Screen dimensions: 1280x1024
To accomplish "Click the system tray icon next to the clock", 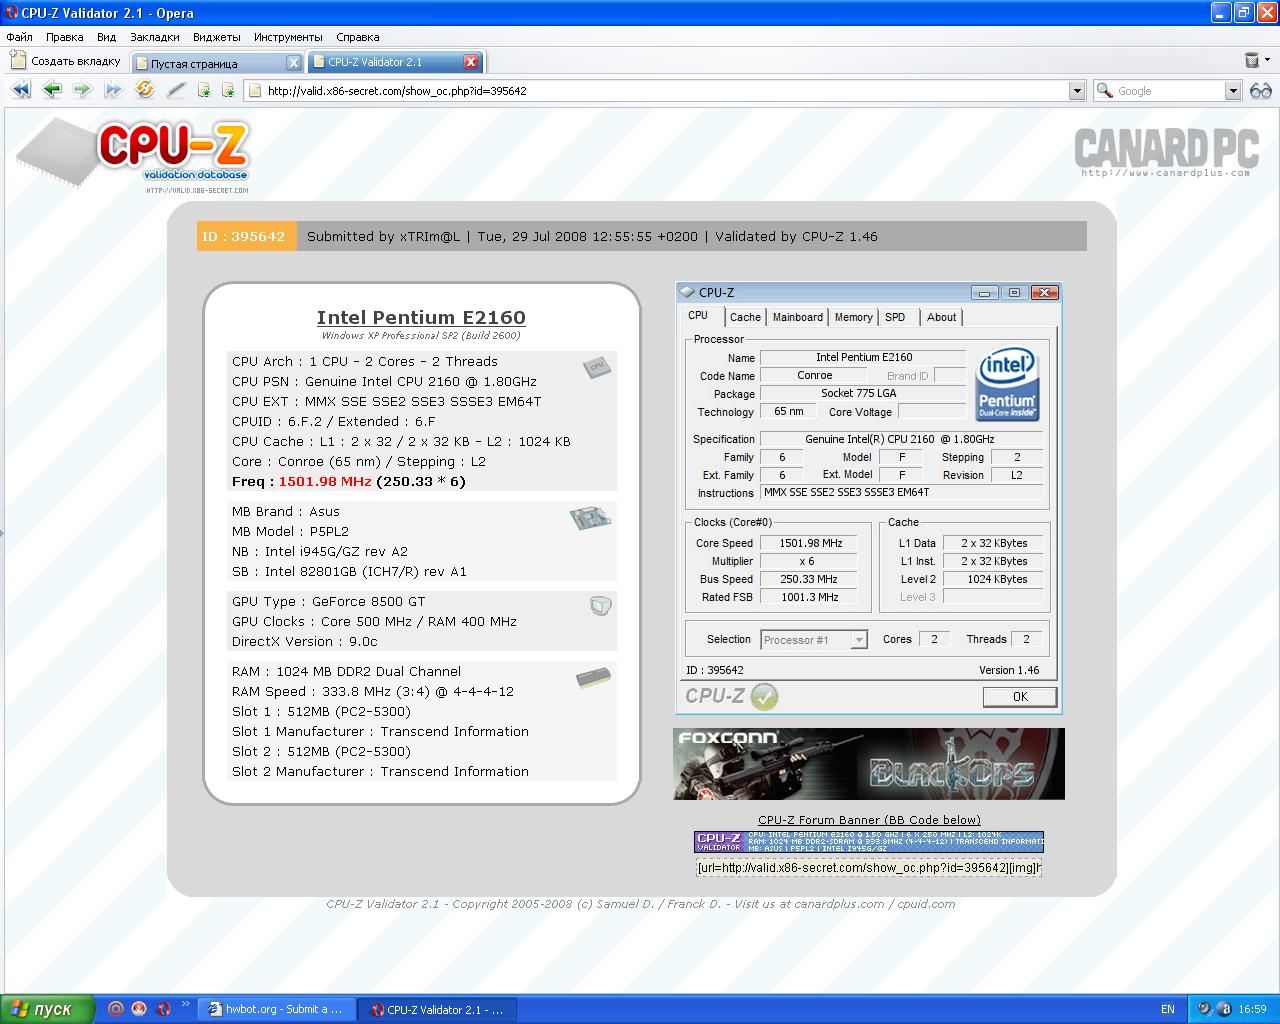I will coord(1225,1009).
